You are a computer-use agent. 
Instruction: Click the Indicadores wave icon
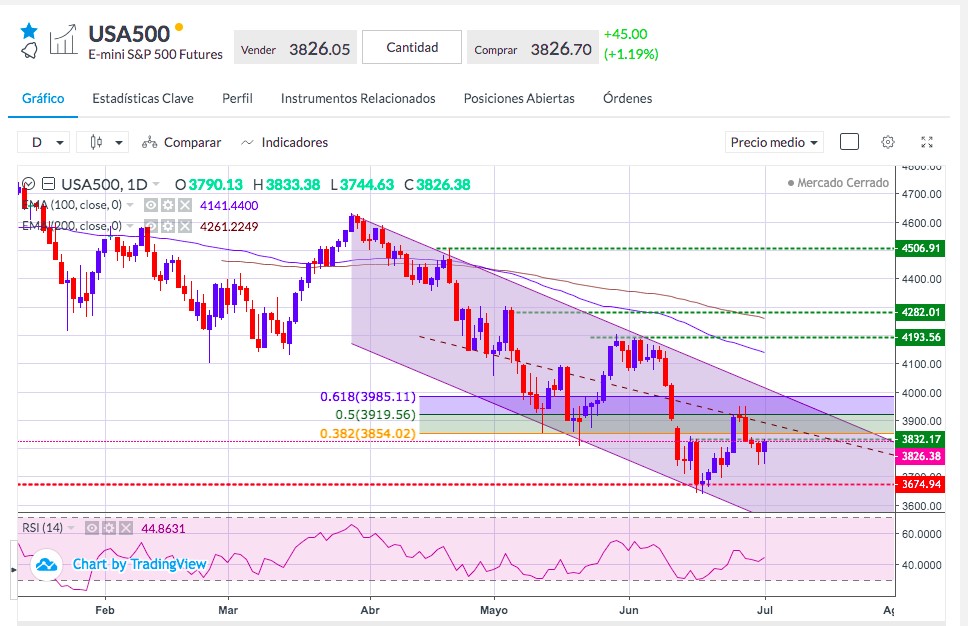(247, 143)
